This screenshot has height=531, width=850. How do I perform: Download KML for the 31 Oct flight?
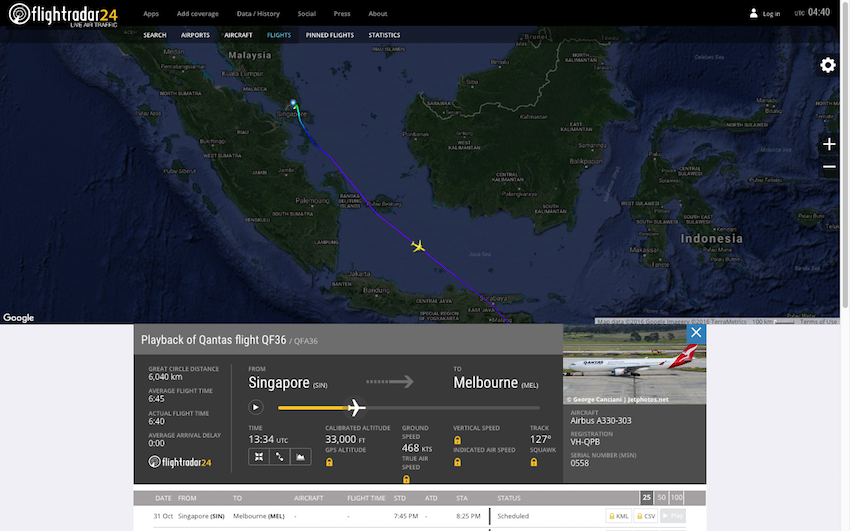(619, 516)
